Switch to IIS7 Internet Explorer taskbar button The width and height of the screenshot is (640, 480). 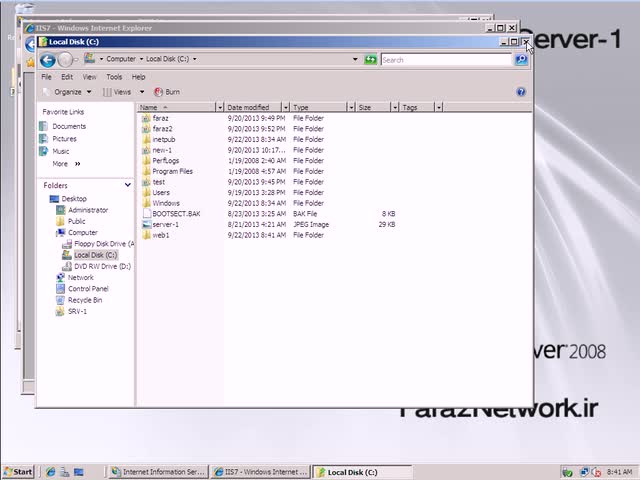pos(260,472)
